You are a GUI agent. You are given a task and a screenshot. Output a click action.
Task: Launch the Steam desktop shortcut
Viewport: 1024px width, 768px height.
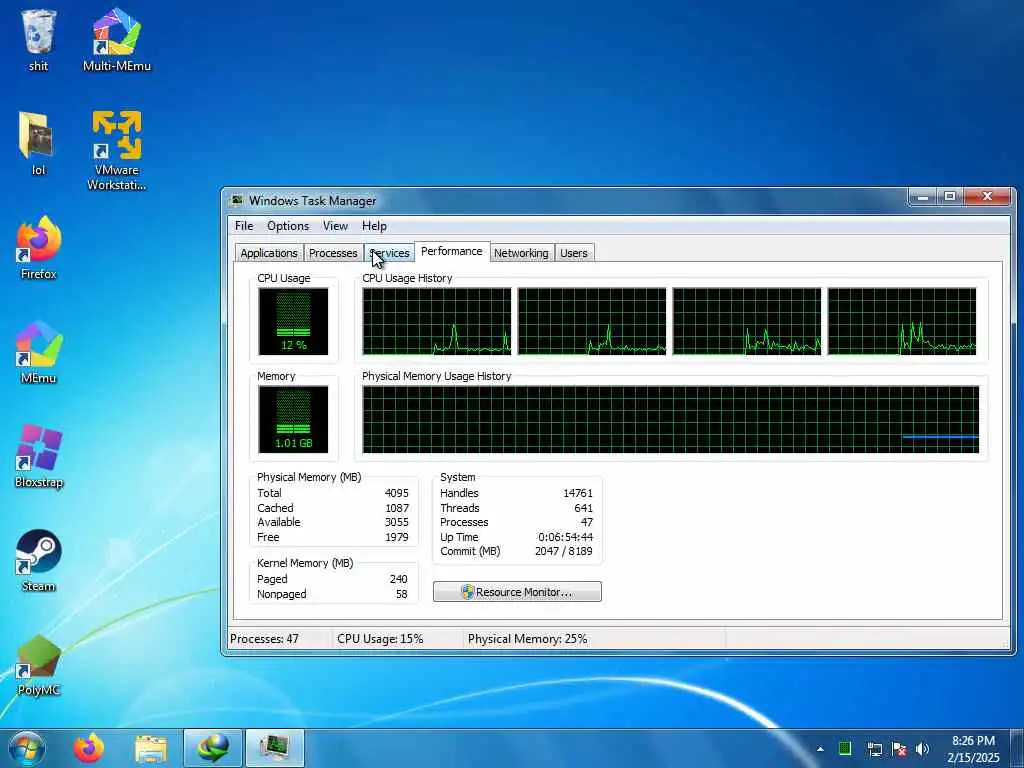tap(39, 560)
